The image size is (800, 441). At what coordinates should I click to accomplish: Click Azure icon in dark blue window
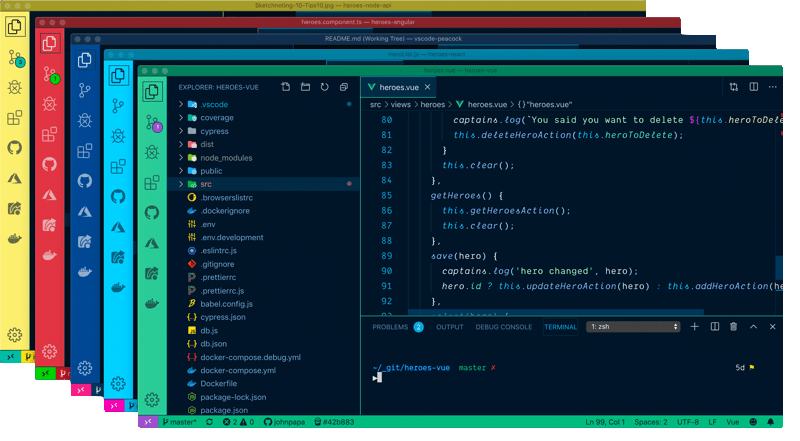tap(85, 211)
